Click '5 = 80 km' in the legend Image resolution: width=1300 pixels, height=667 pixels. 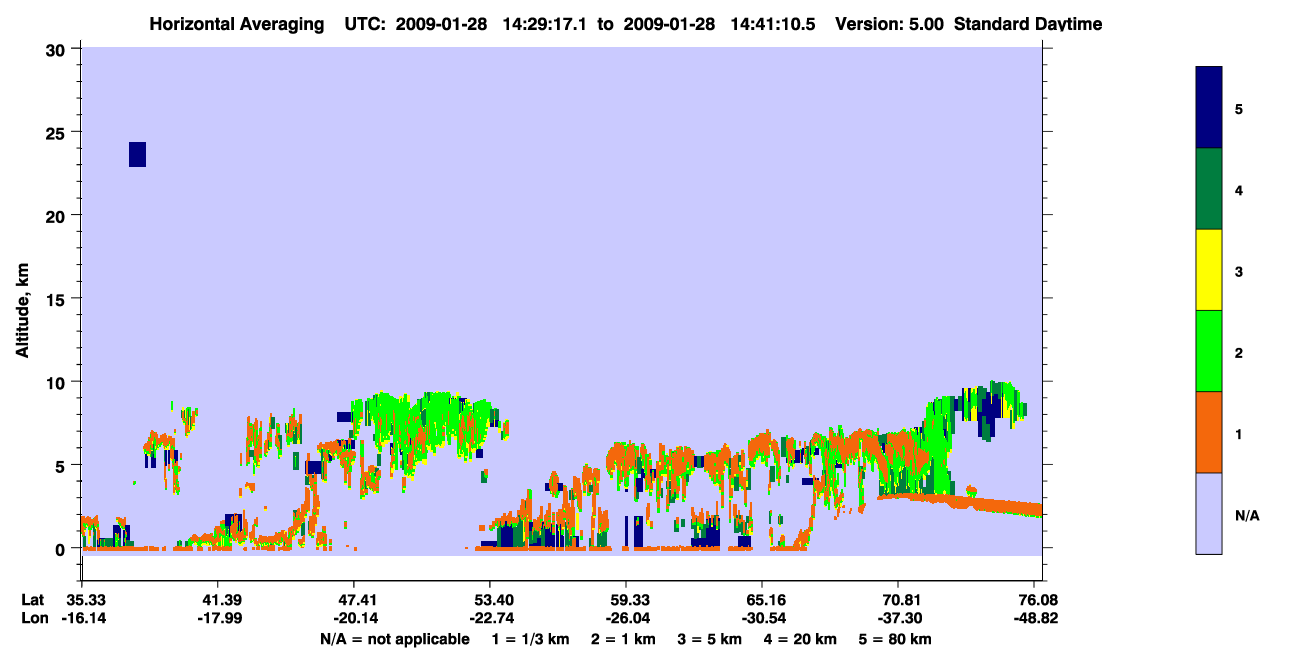coord(896,639)
